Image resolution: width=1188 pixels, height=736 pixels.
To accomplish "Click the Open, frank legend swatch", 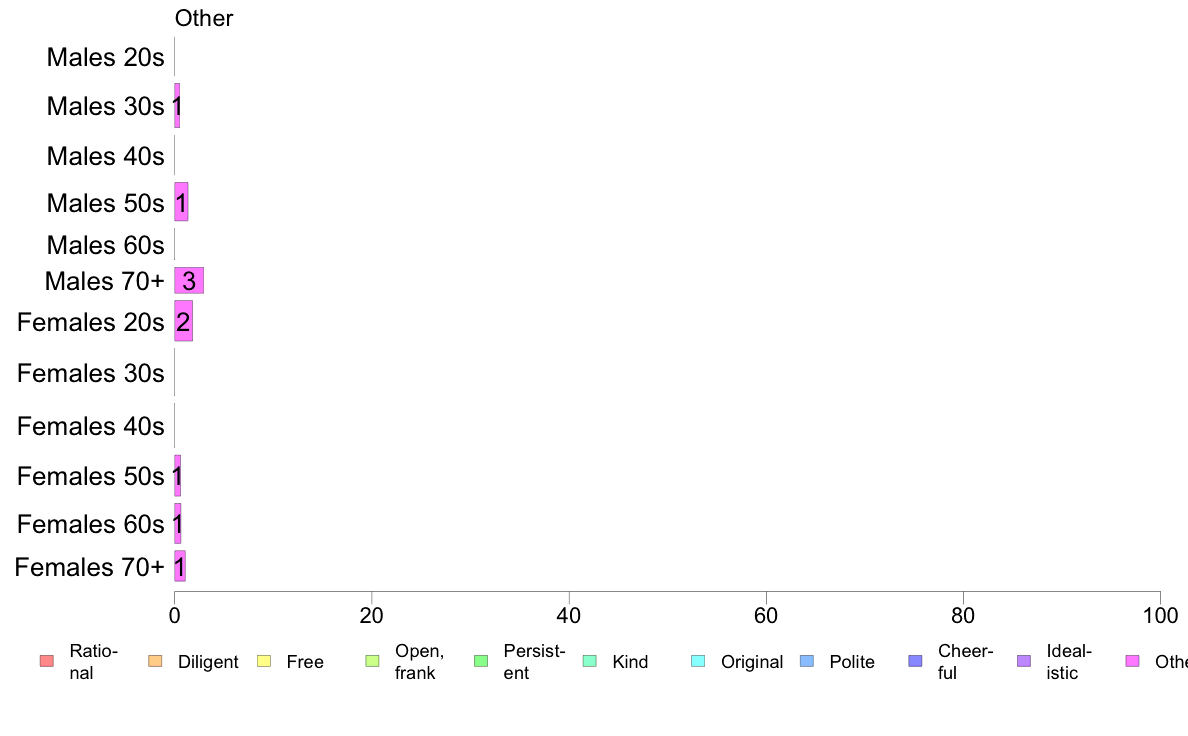I will coord(372,661).
